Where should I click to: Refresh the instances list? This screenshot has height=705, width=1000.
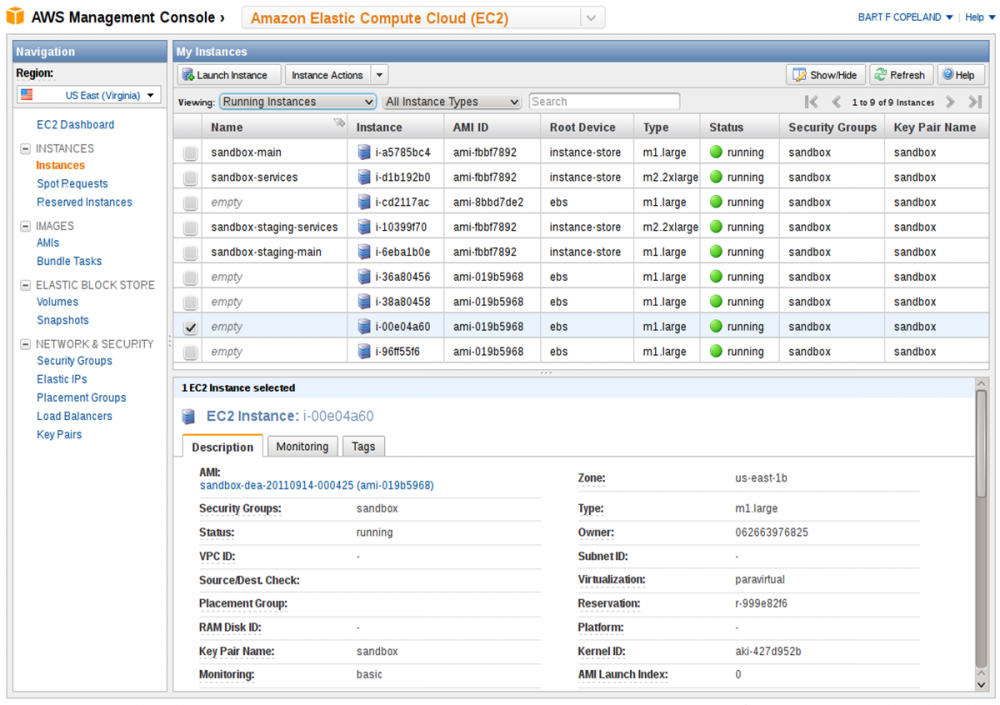click(901, 75)
